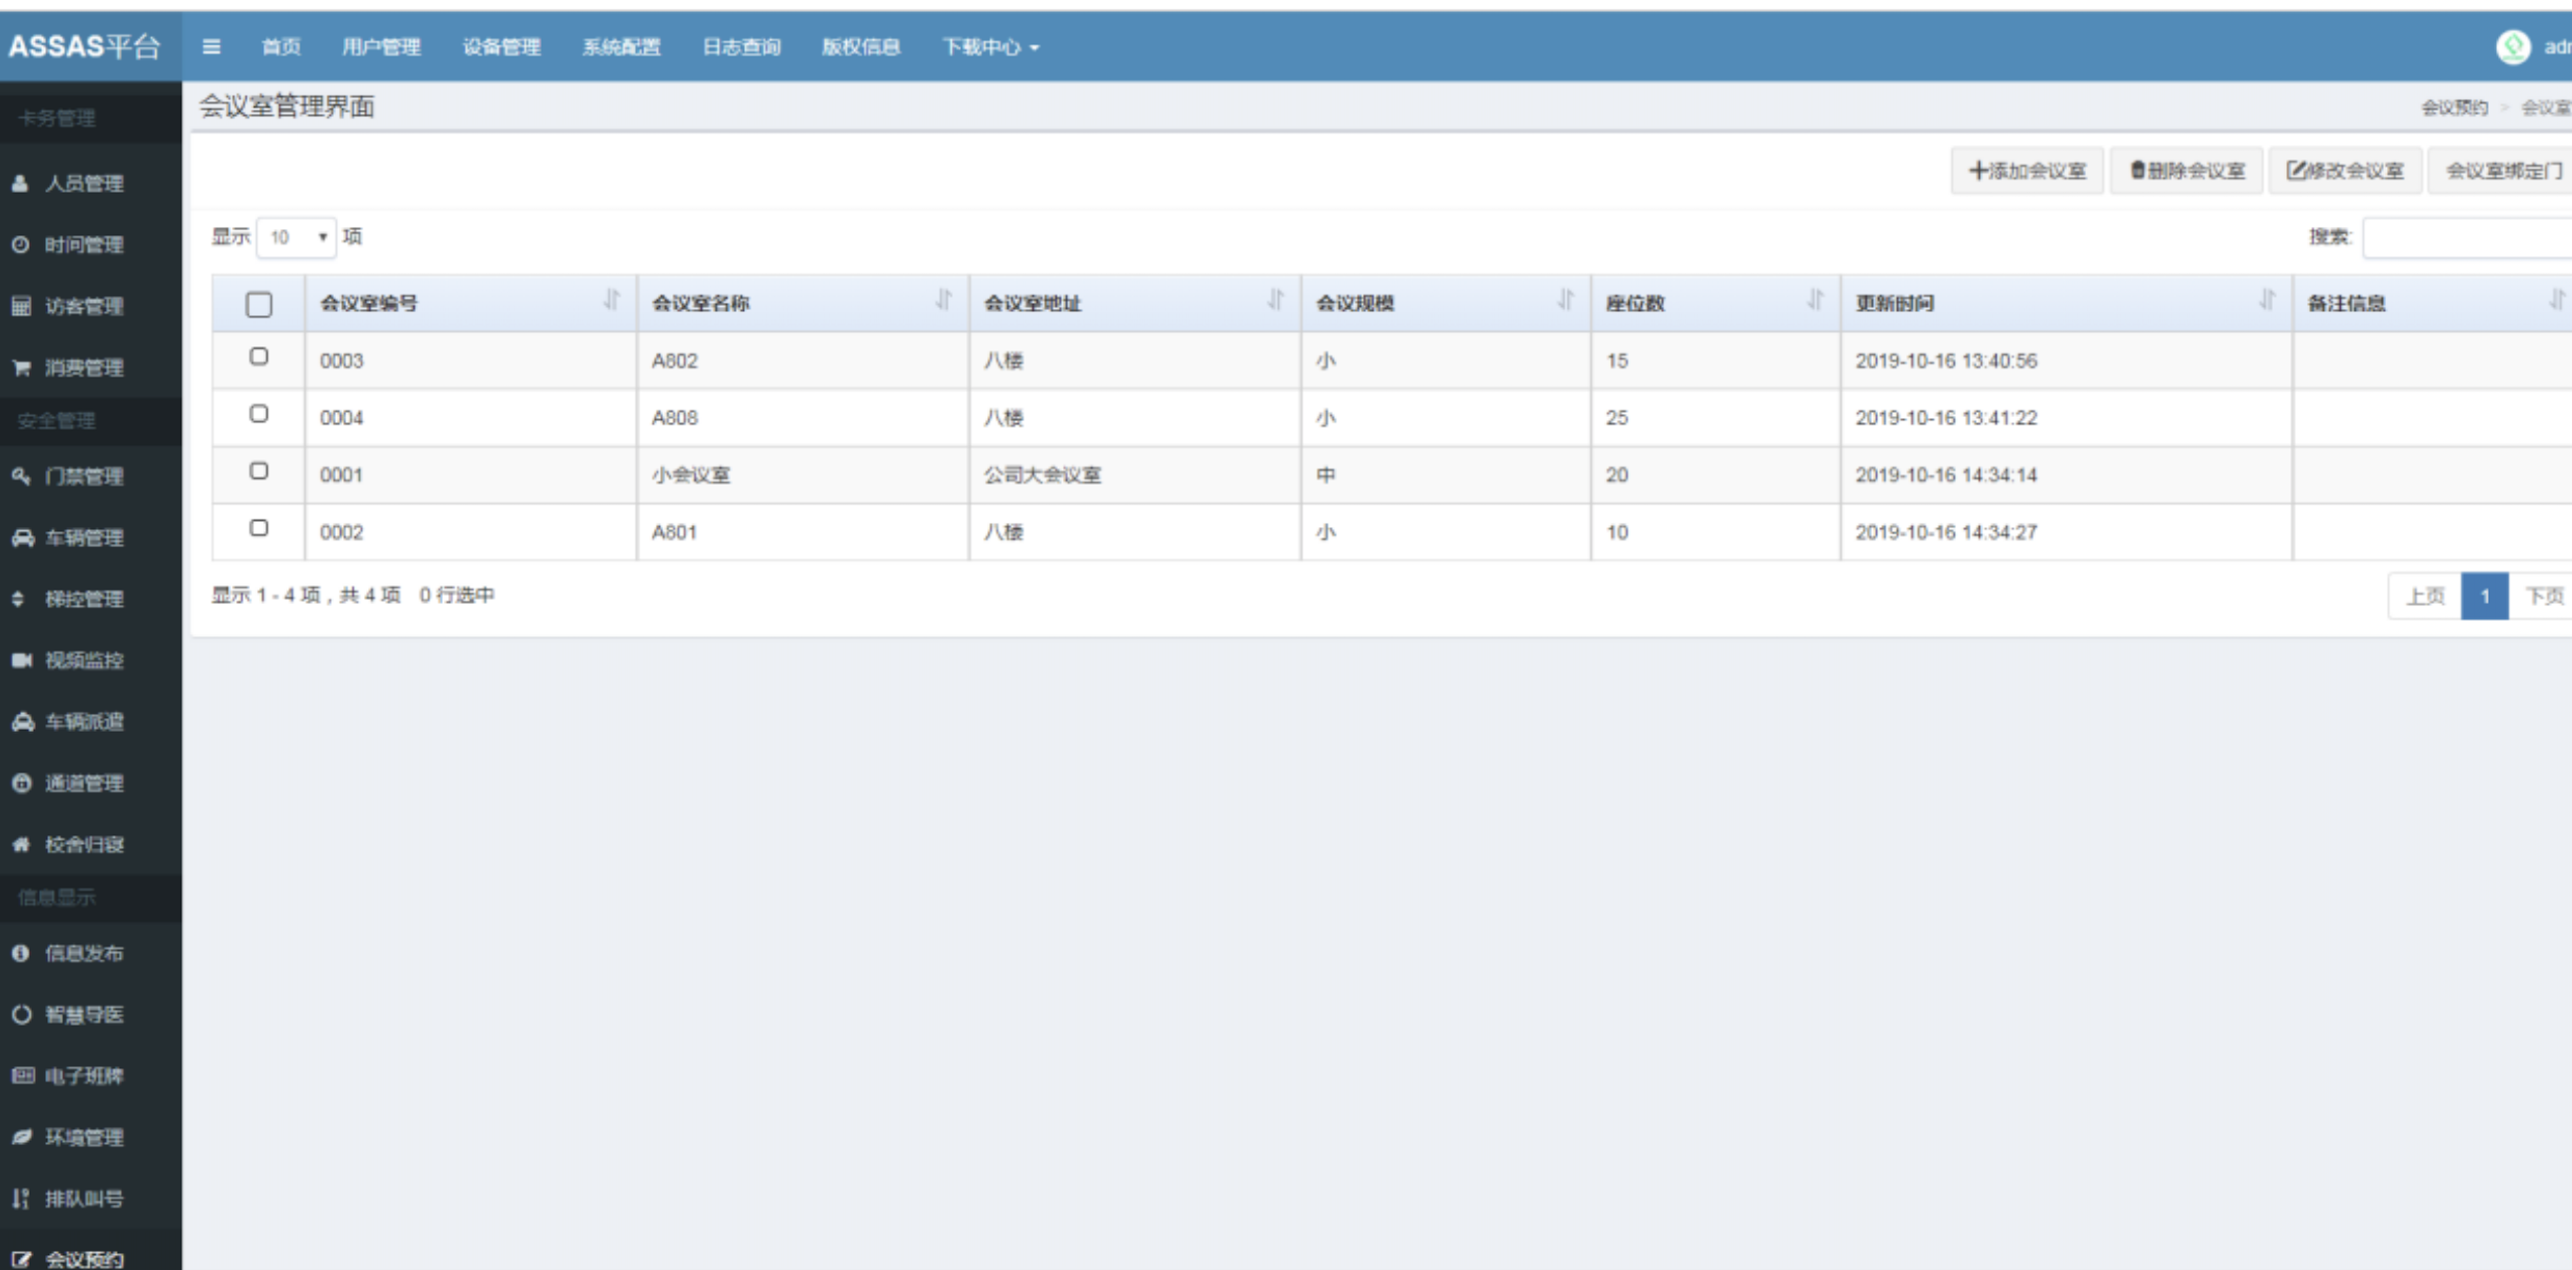Expand the 下载中心 dropdown menu
The width and height of the screenshot is (2572, 1270).
pos(990,47)
